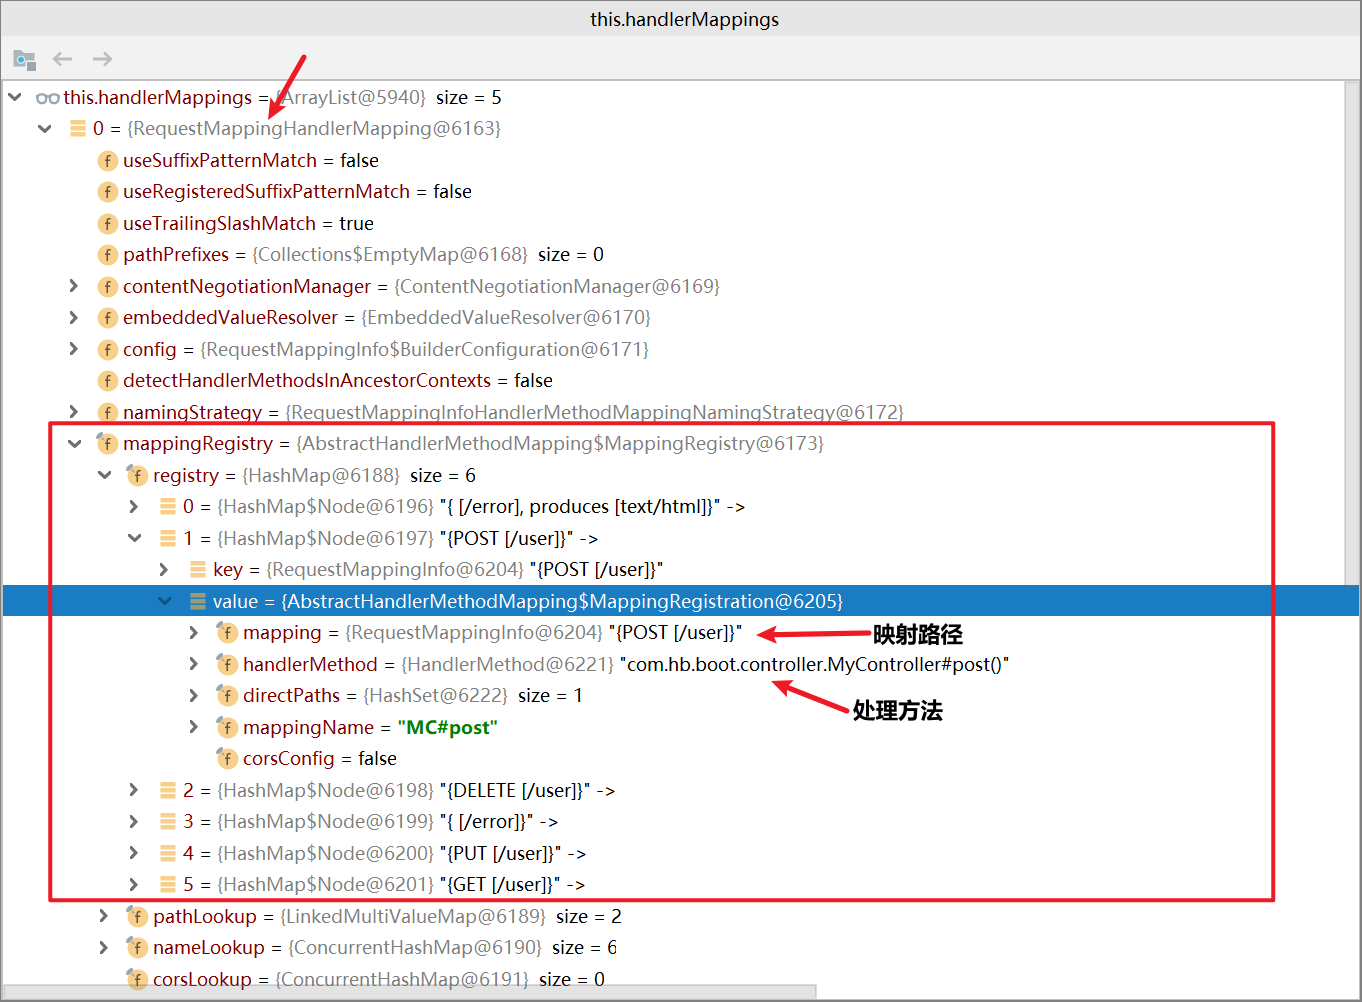Screen dimensions: 1362x1002
Task: Click the field icon of mappingName
Action: 227,727
